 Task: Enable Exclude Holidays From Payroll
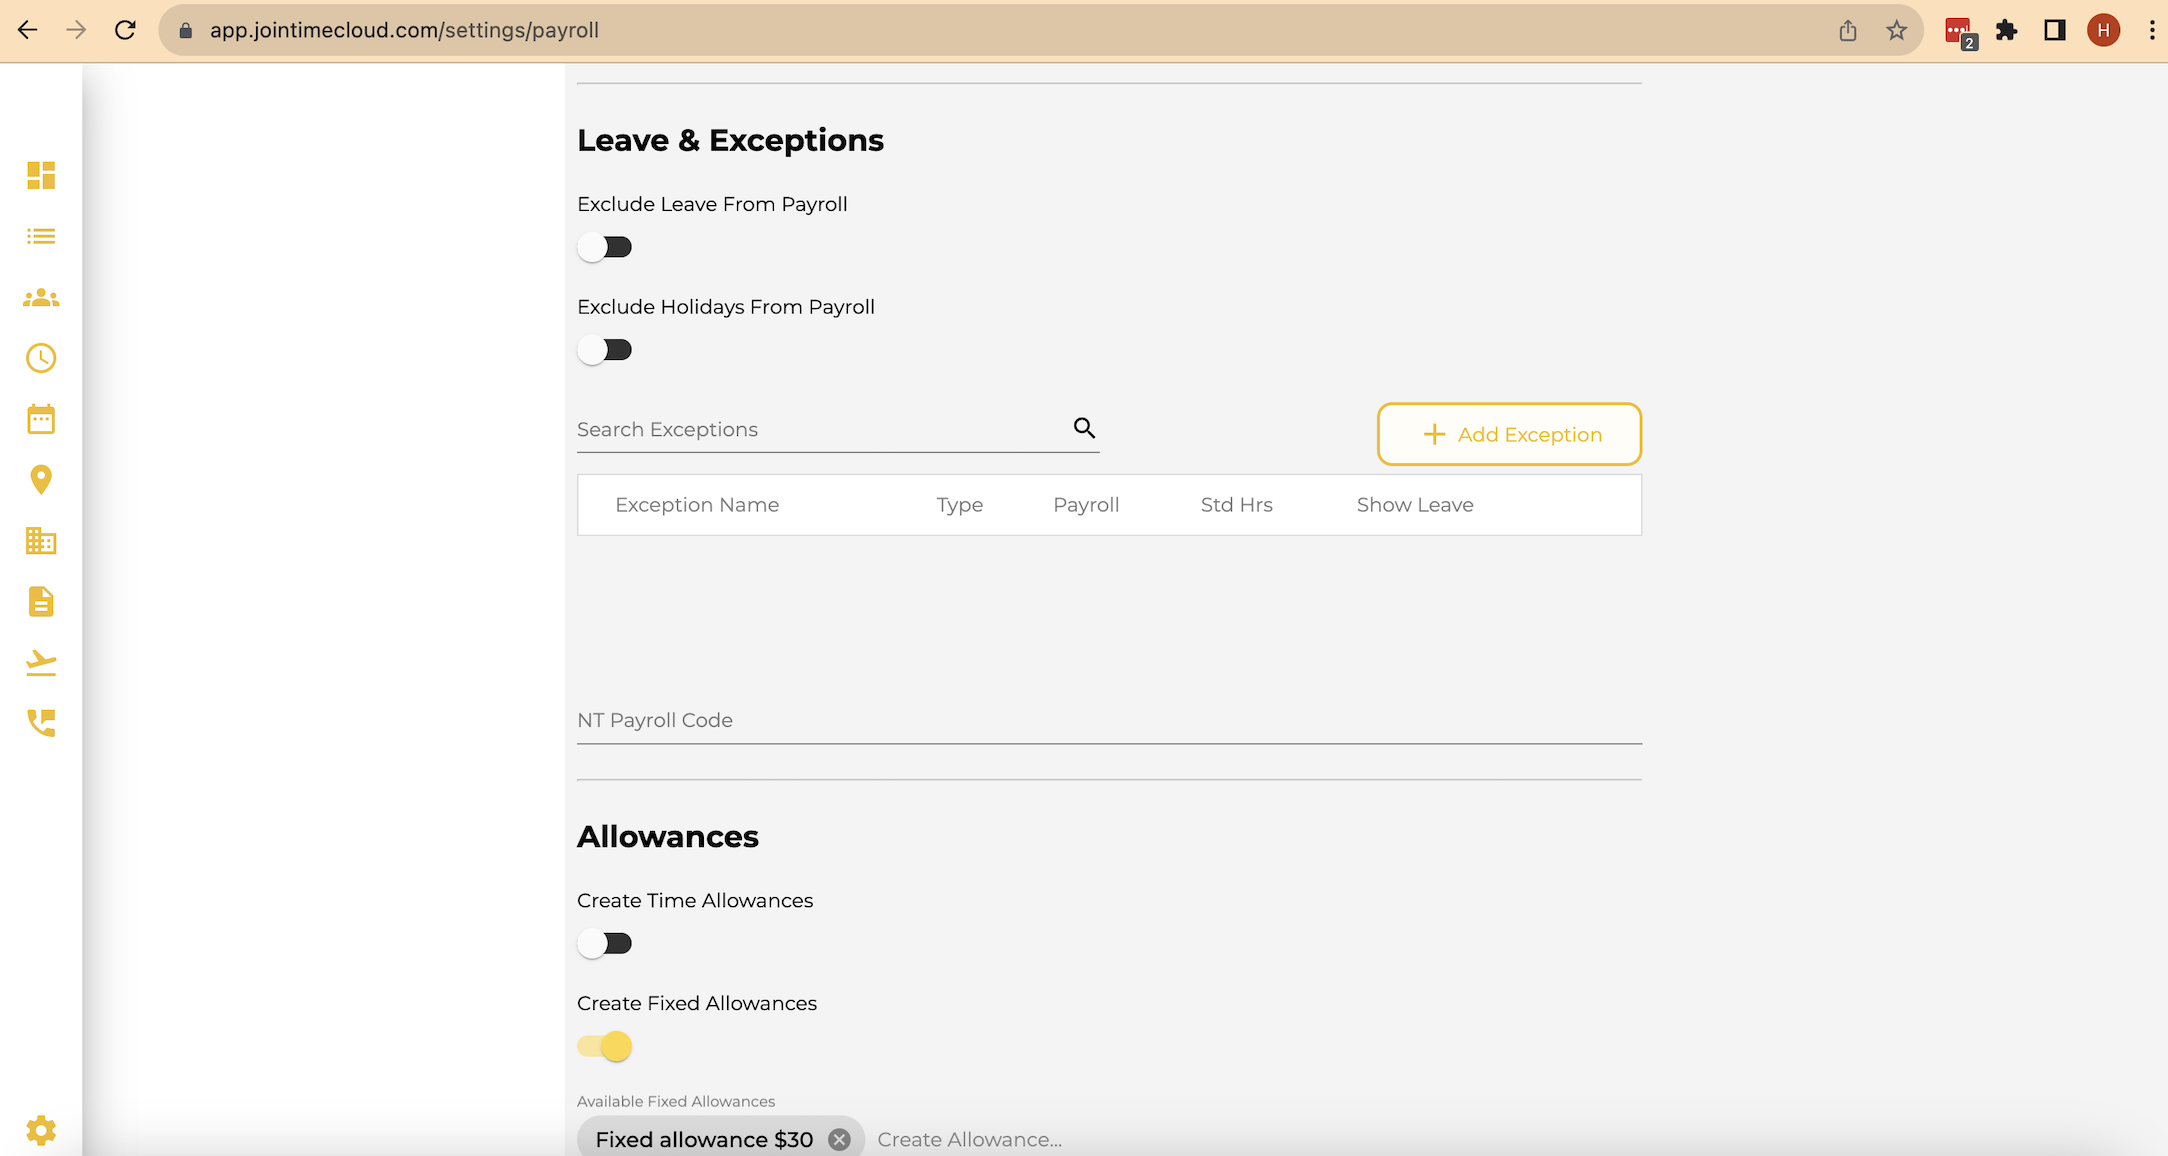pyautogui.click(x=605, y=349)
